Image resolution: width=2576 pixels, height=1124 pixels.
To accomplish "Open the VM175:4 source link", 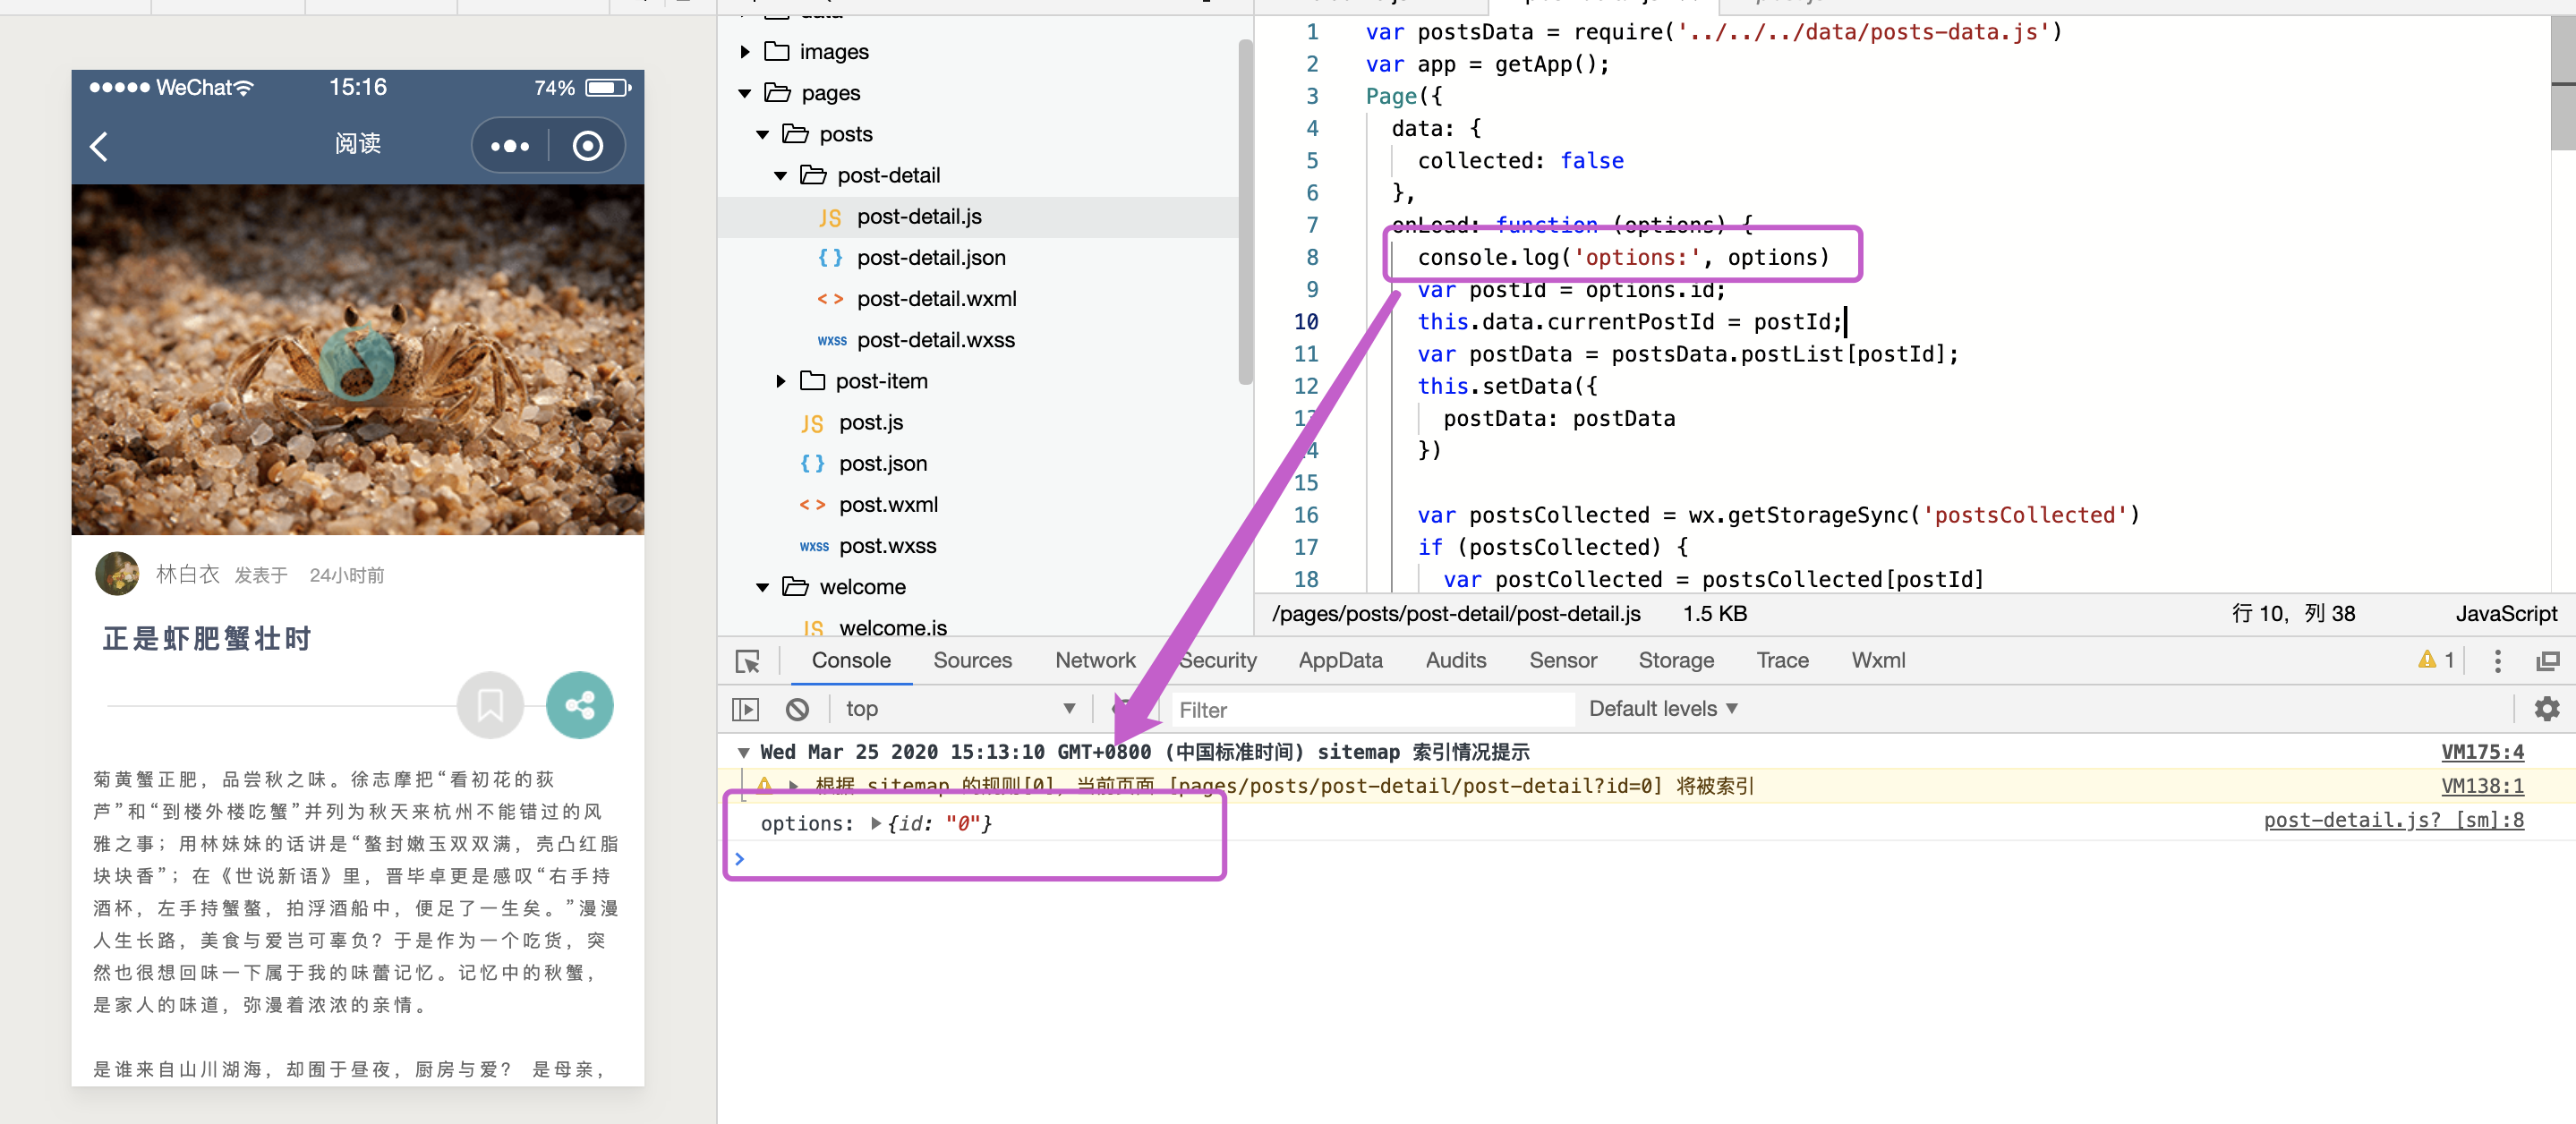I will click(2482, 752).
